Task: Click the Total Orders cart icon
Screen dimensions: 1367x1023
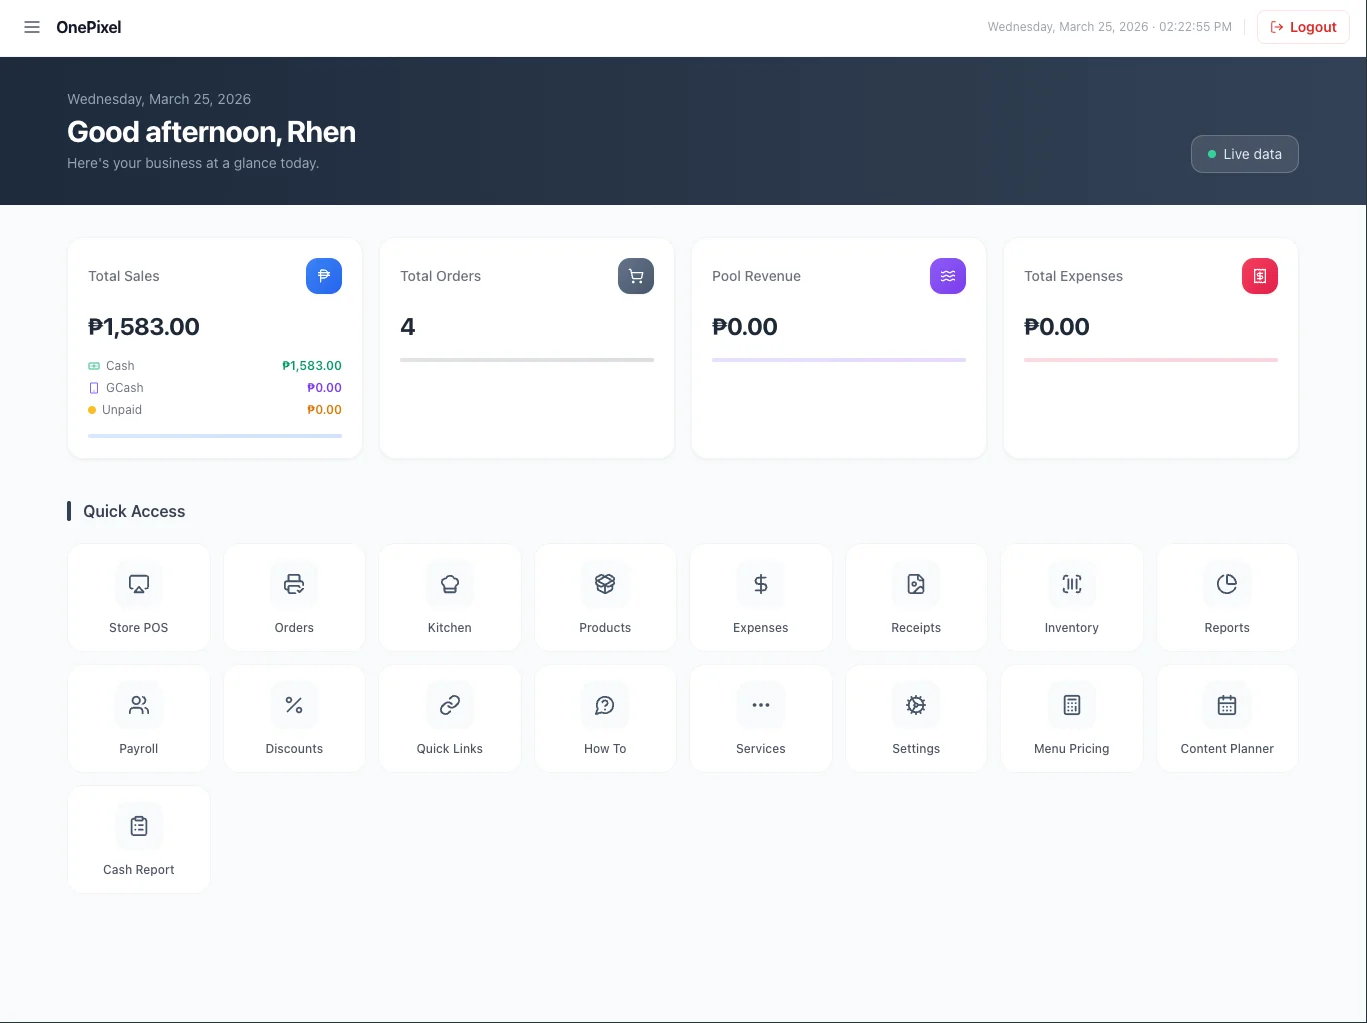Action: [636, 276]
